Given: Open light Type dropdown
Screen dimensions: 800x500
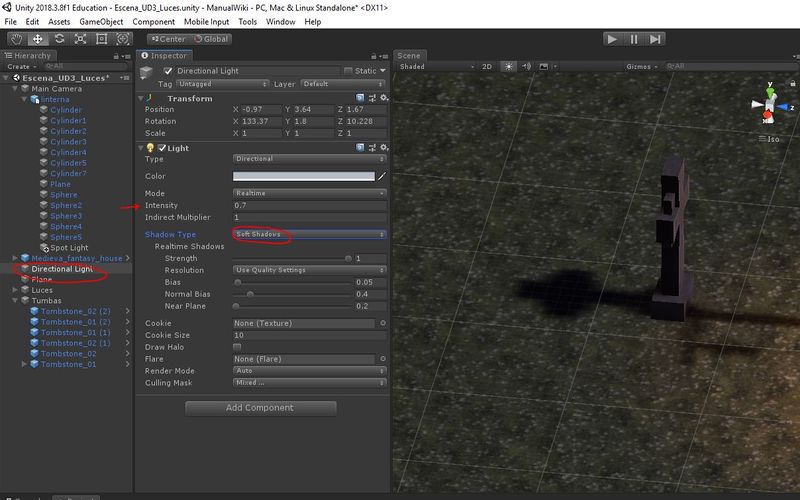Looking at the screenshot, I should pyautogui.click(x=309, y=159).
